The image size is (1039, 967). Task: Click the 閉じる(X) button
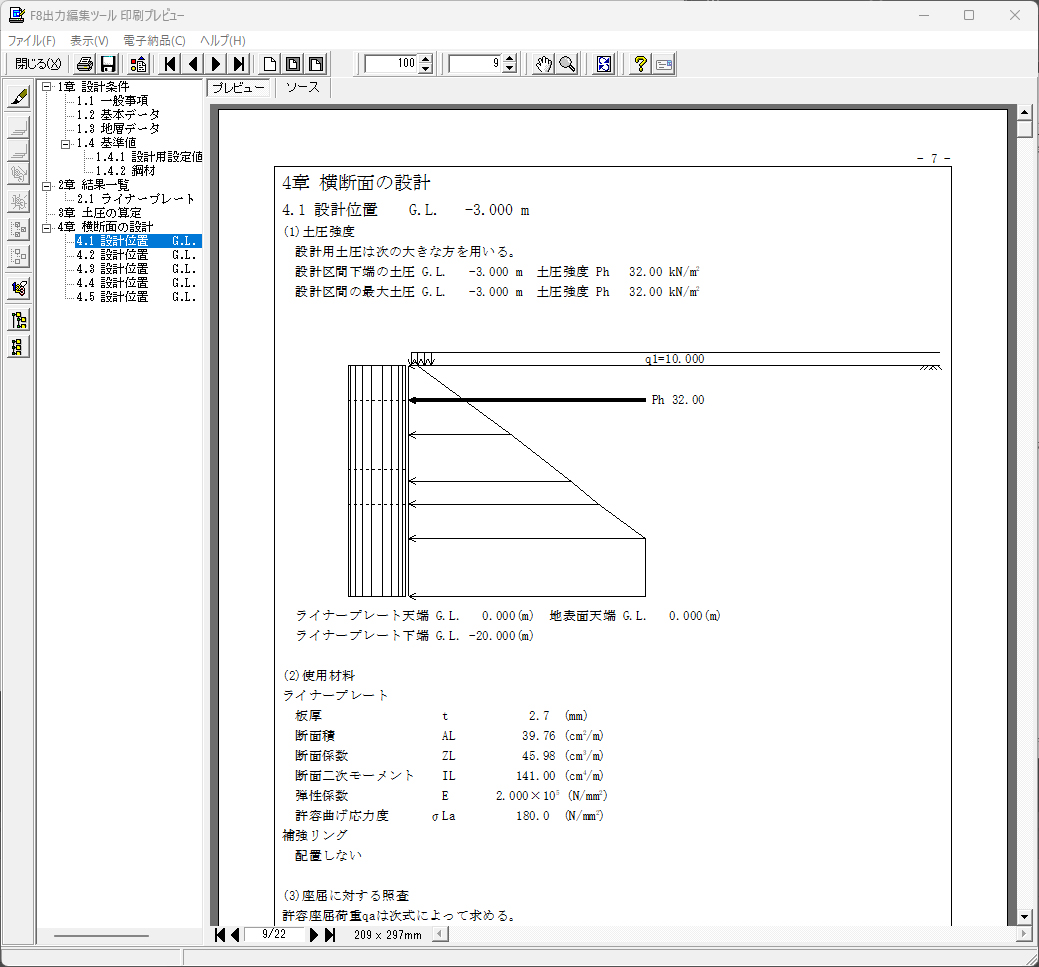pos(38,64)
